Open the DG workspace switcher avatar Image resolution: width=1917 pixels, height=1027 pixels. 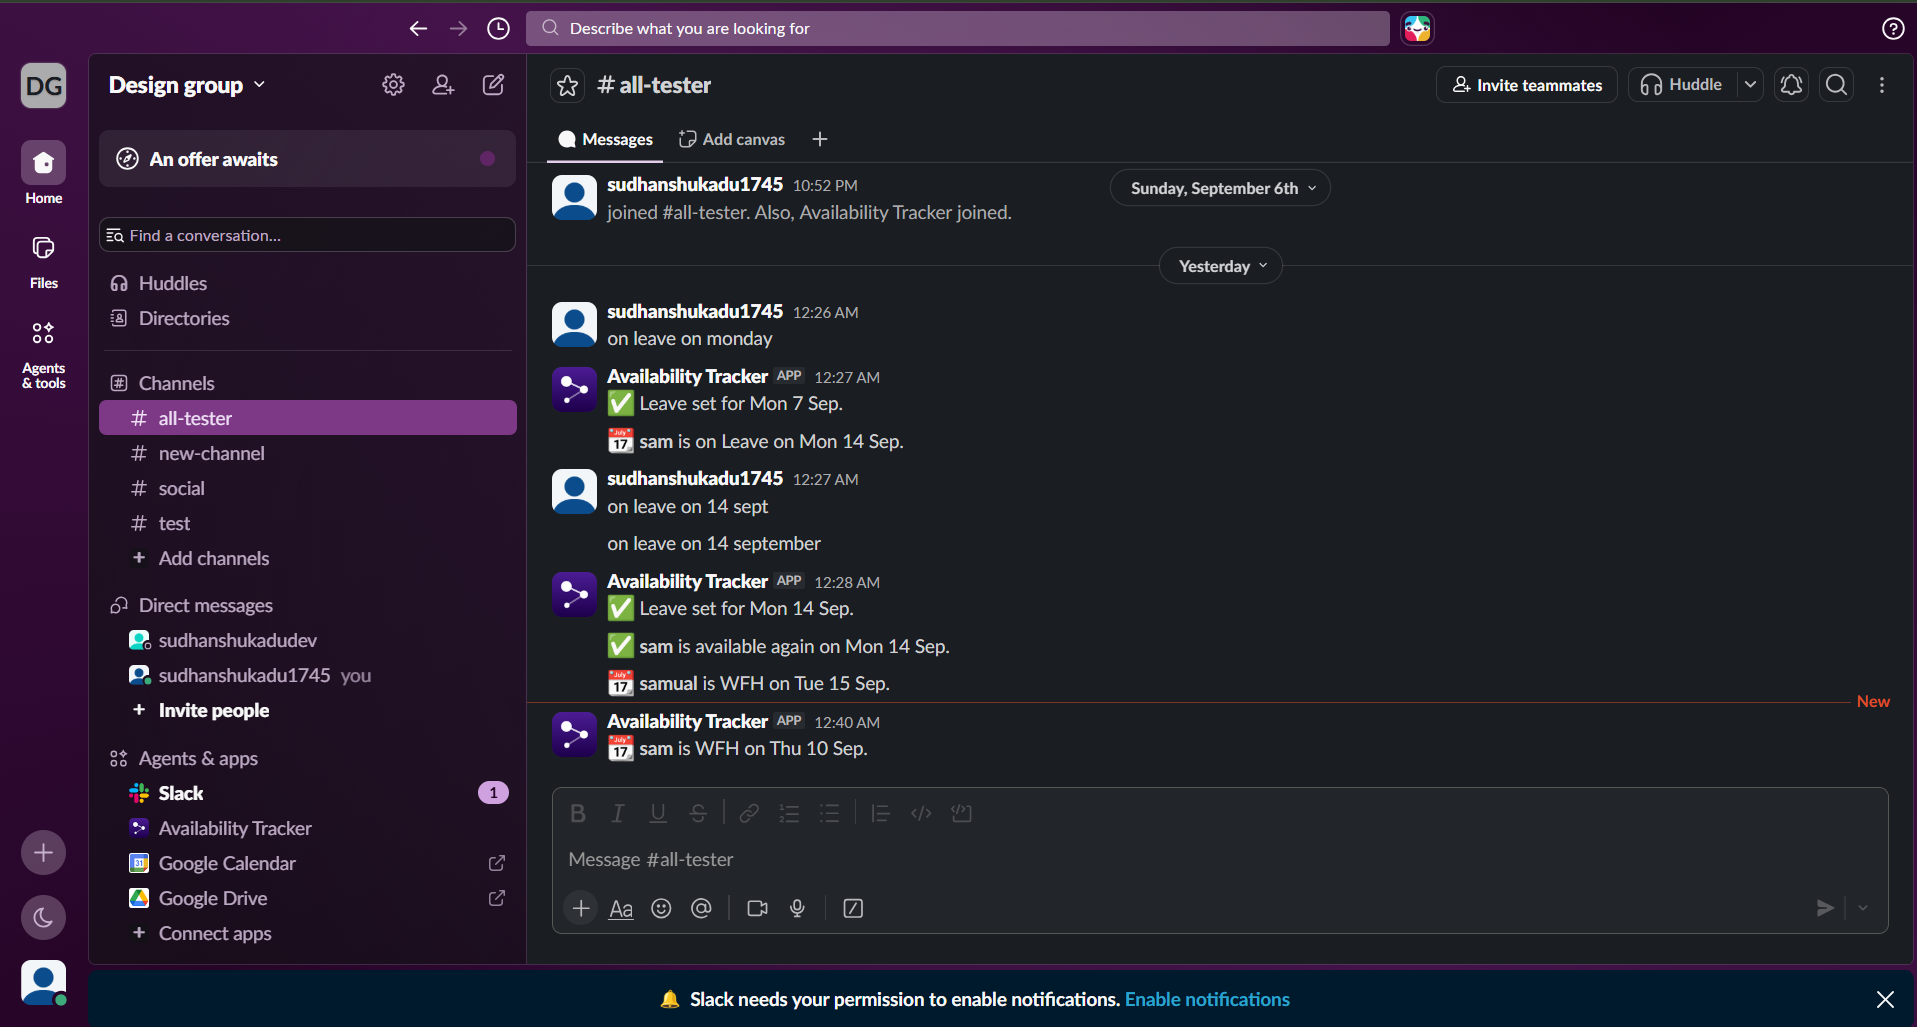click(43, 85)
